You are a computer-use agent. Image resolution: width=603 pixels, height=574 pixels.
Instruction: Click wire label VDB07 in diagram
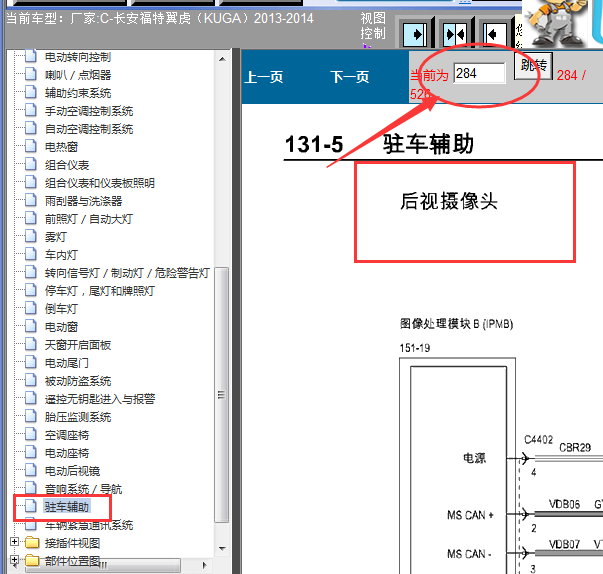(564, 544)
